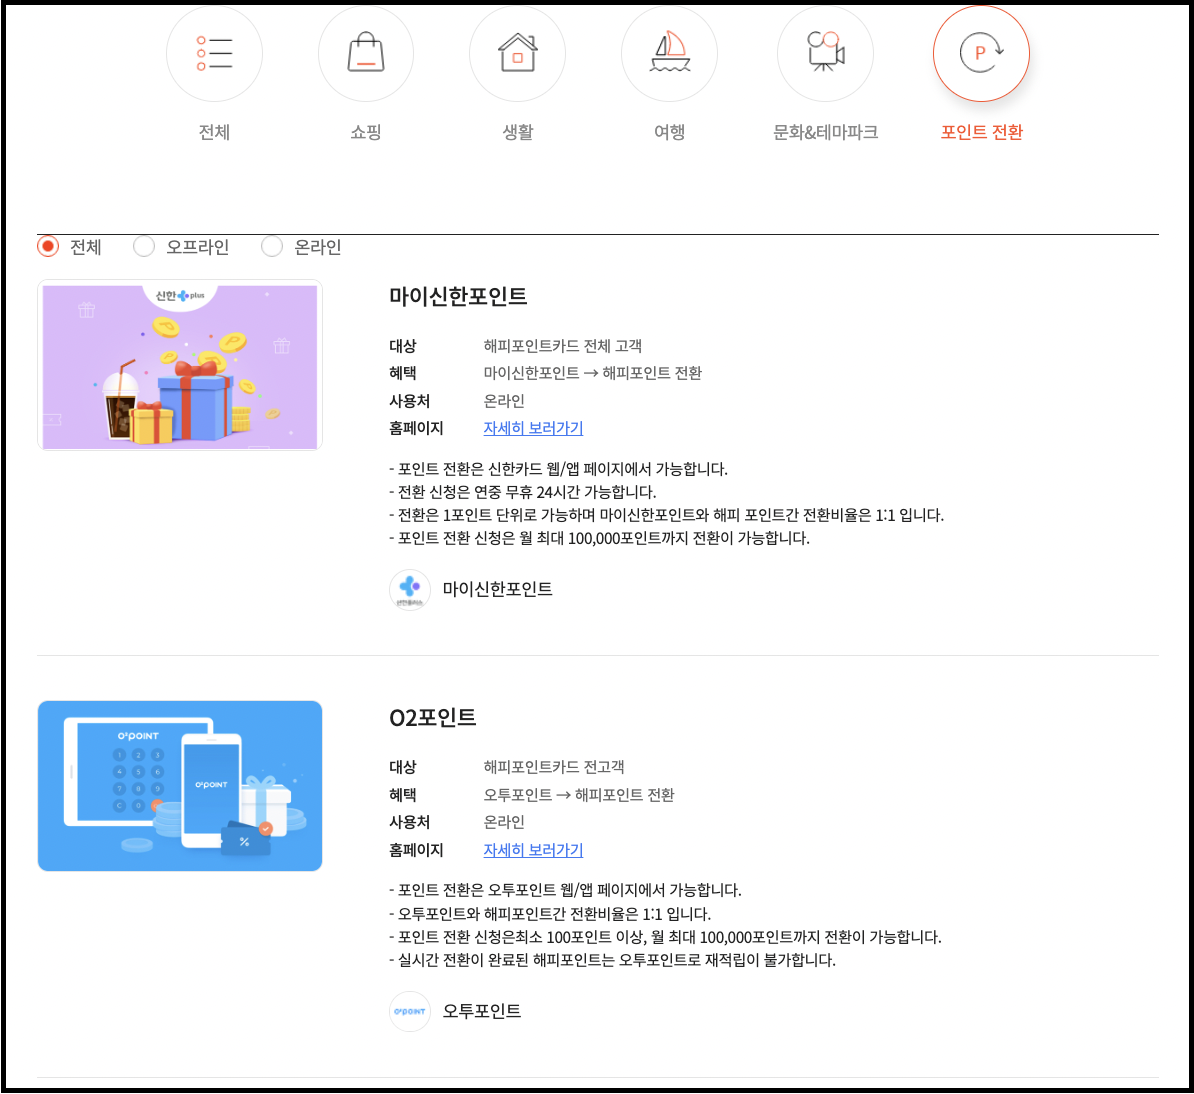Viewport: 1194px width, 1094px height.
Task: Click the line about 최소 100포인트 이상
Action: [x=666, y=937]
